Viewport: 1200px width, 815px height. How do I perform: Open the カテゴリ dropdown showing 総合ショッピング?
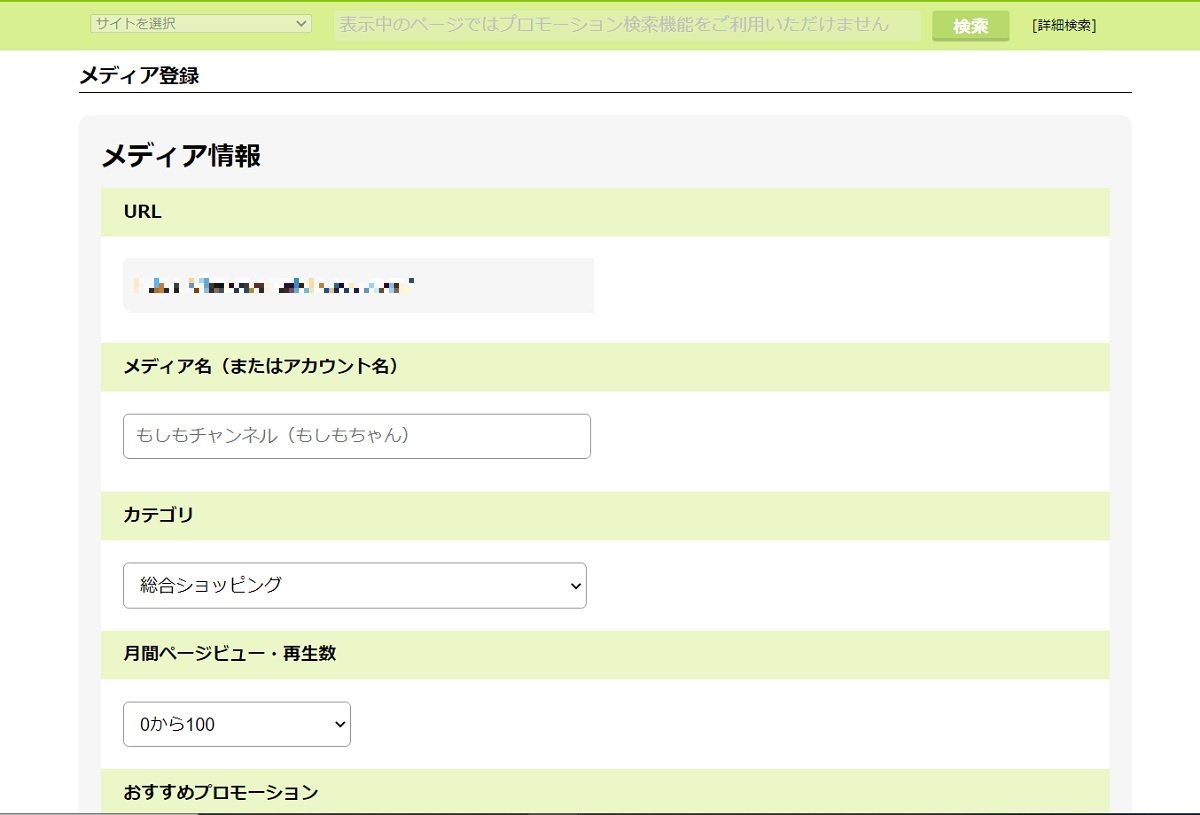click(x=354, y=585)
